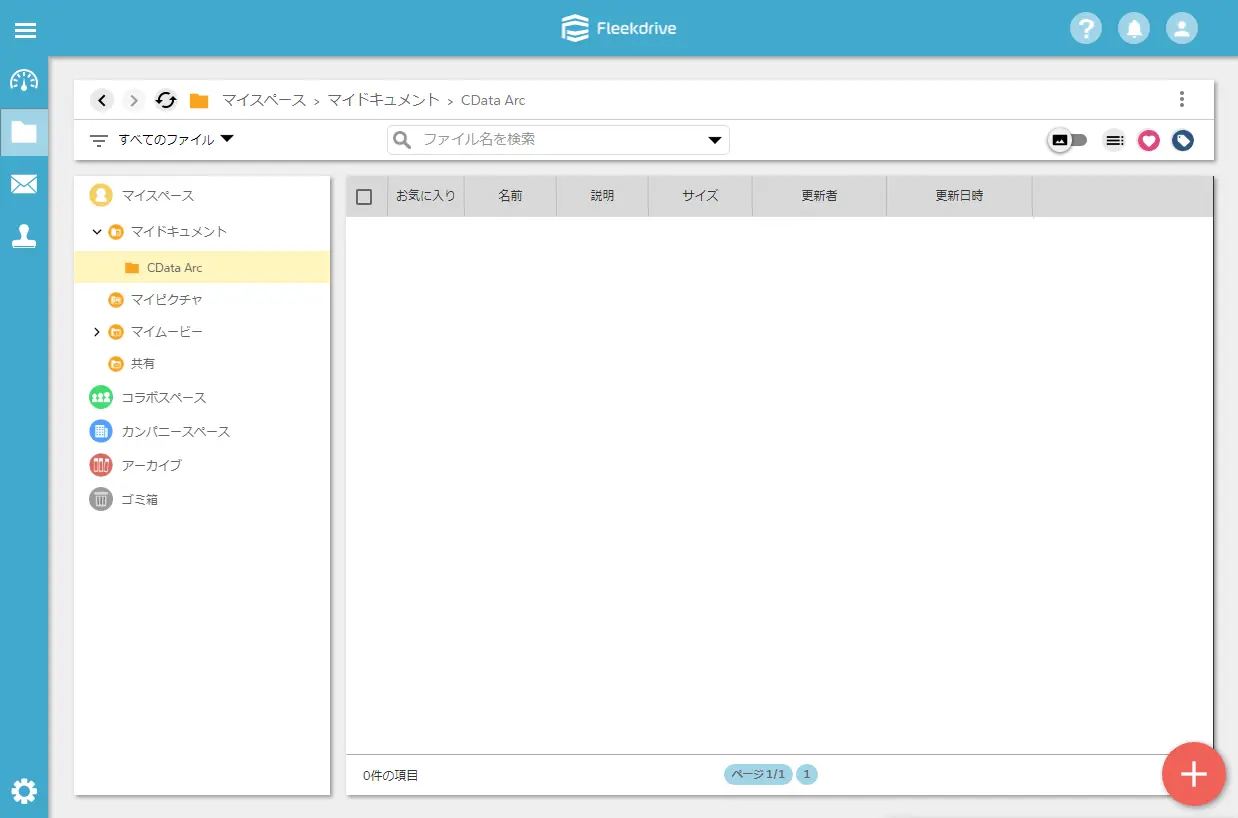
Task: Open the すべてのファイル filter dropdown
Action: [x=162, y=140]
